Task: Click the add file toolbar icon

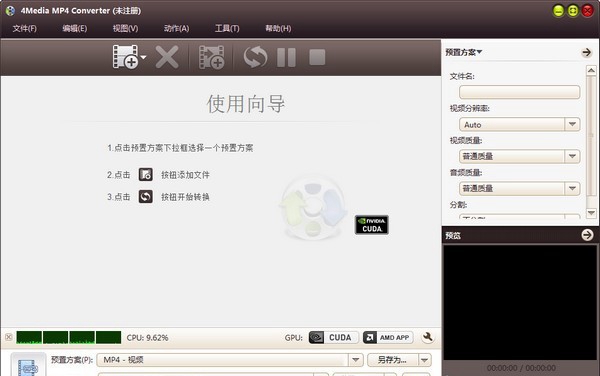Action: (126, 57)
